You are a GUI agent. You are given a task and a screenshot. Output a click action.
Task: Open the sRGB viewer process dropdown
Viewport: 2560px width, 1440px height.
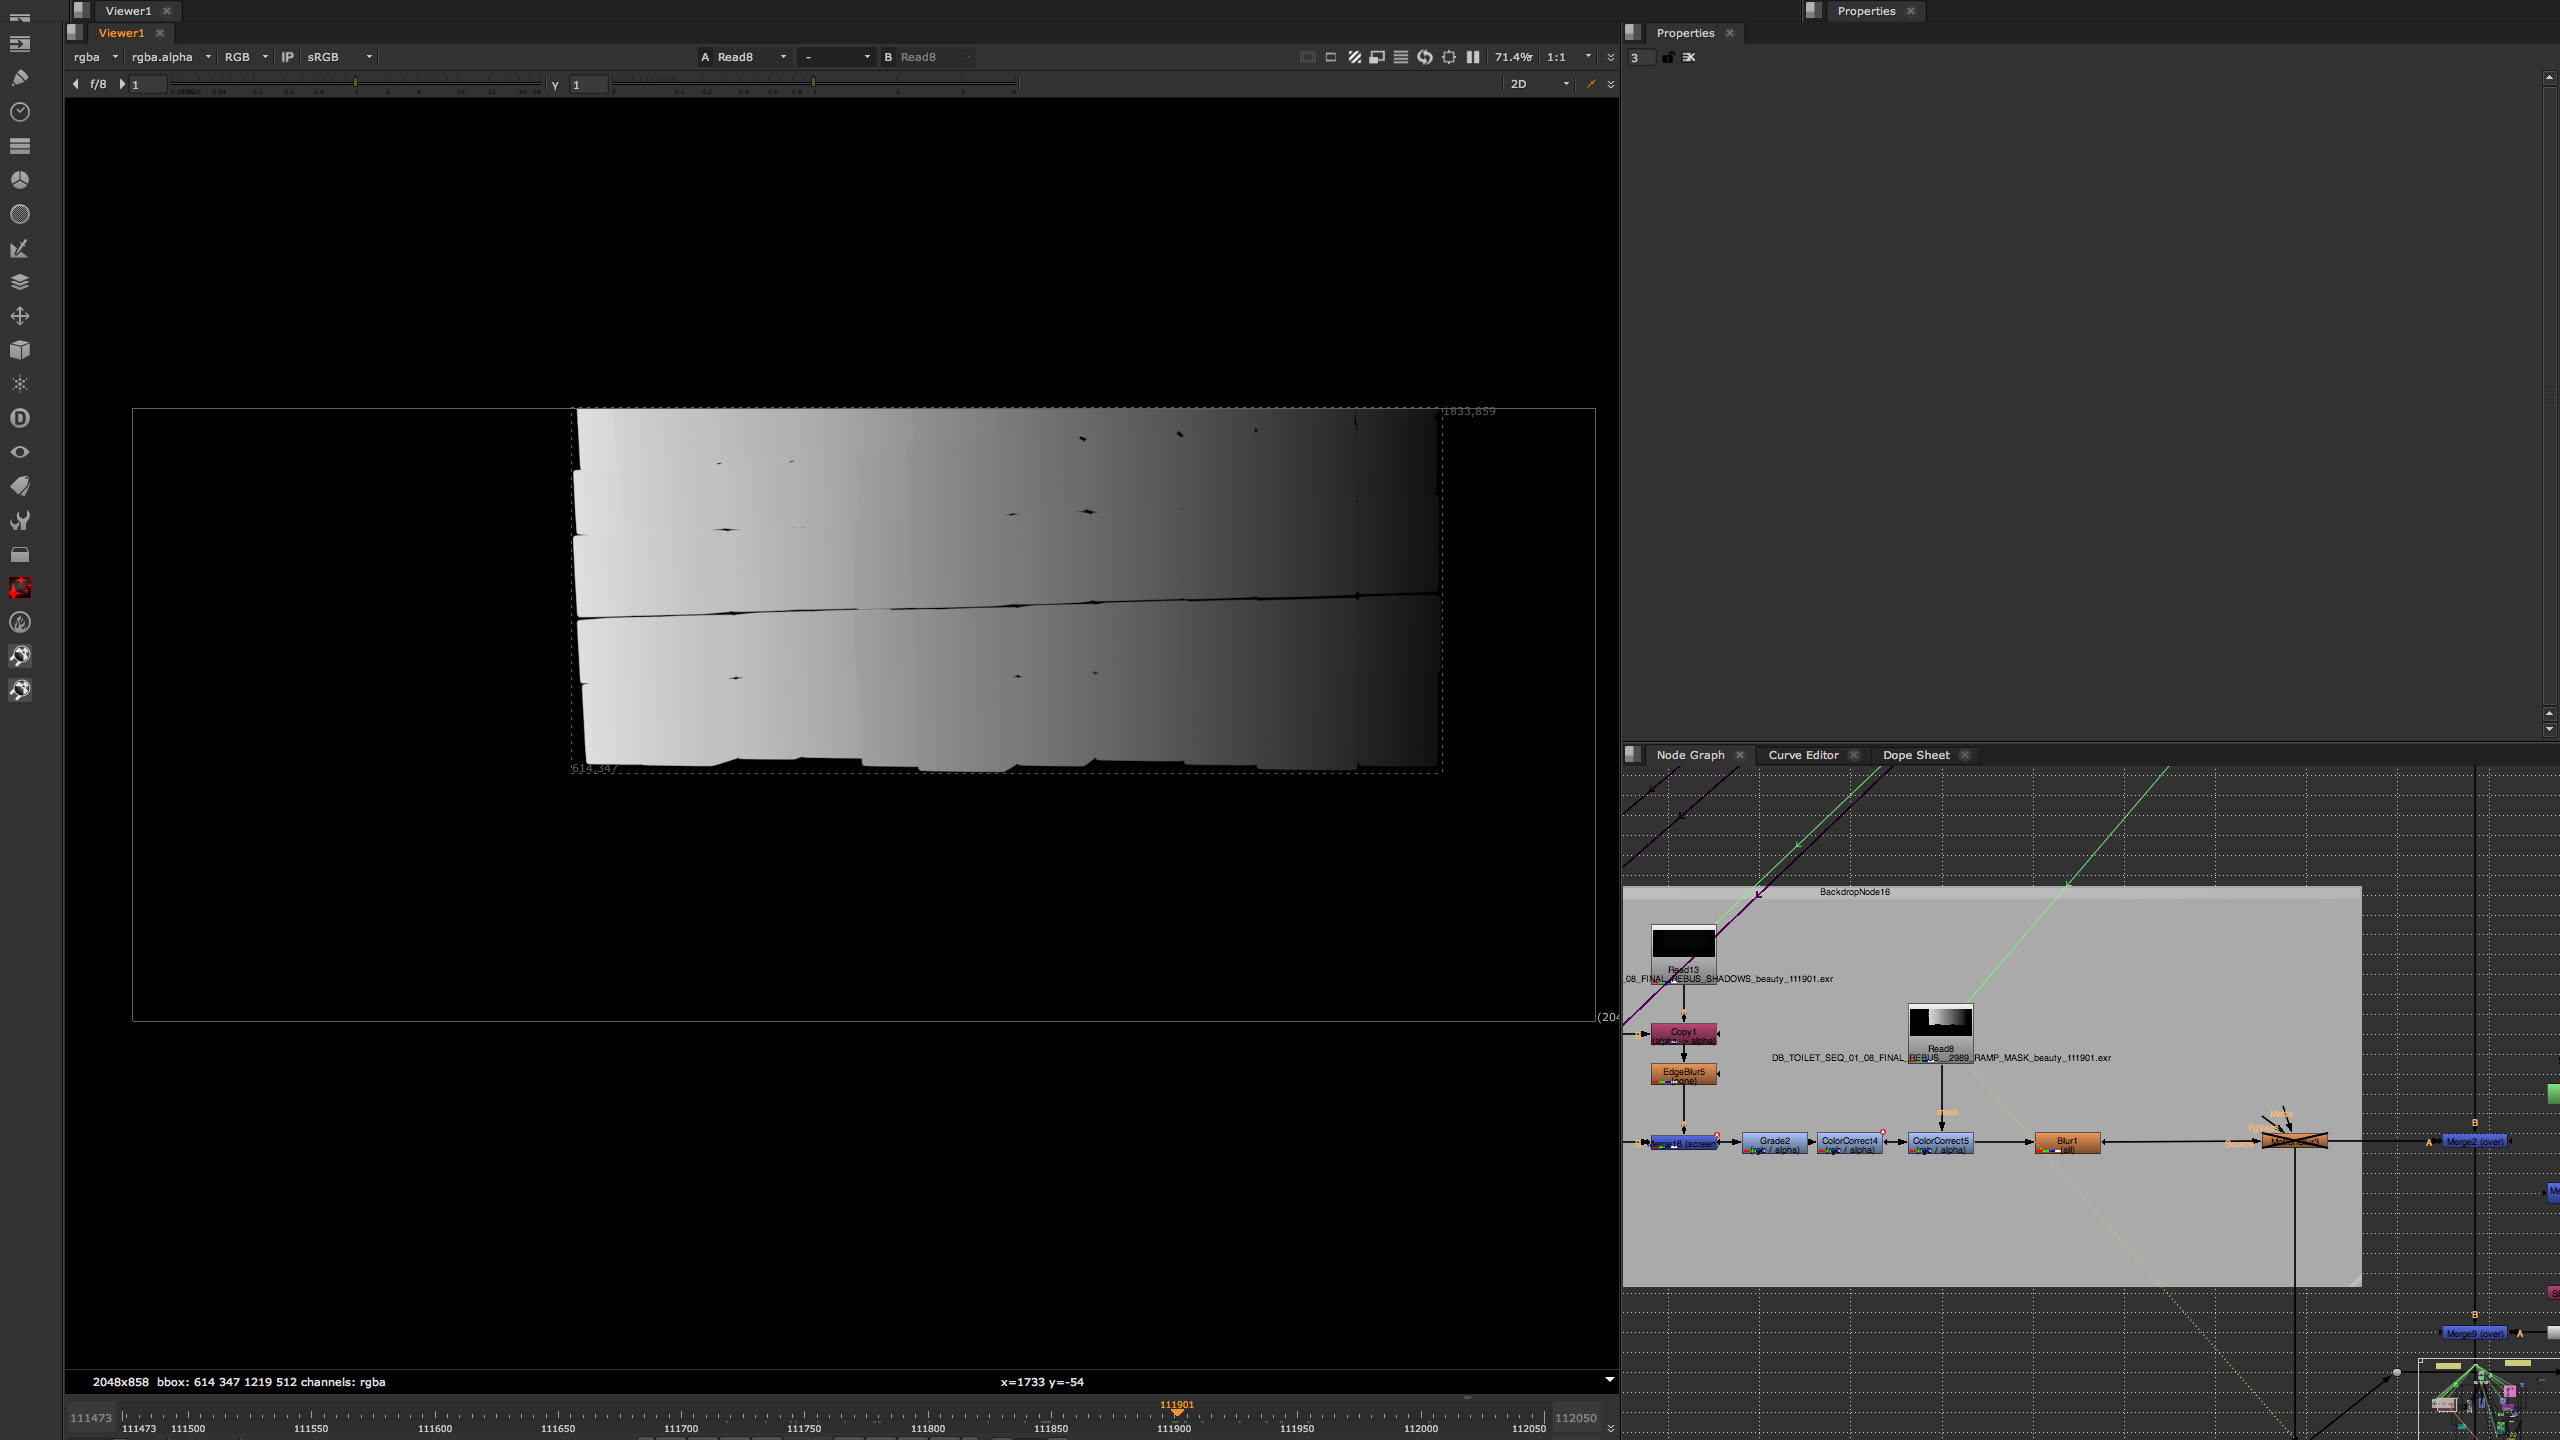(340, 57)
